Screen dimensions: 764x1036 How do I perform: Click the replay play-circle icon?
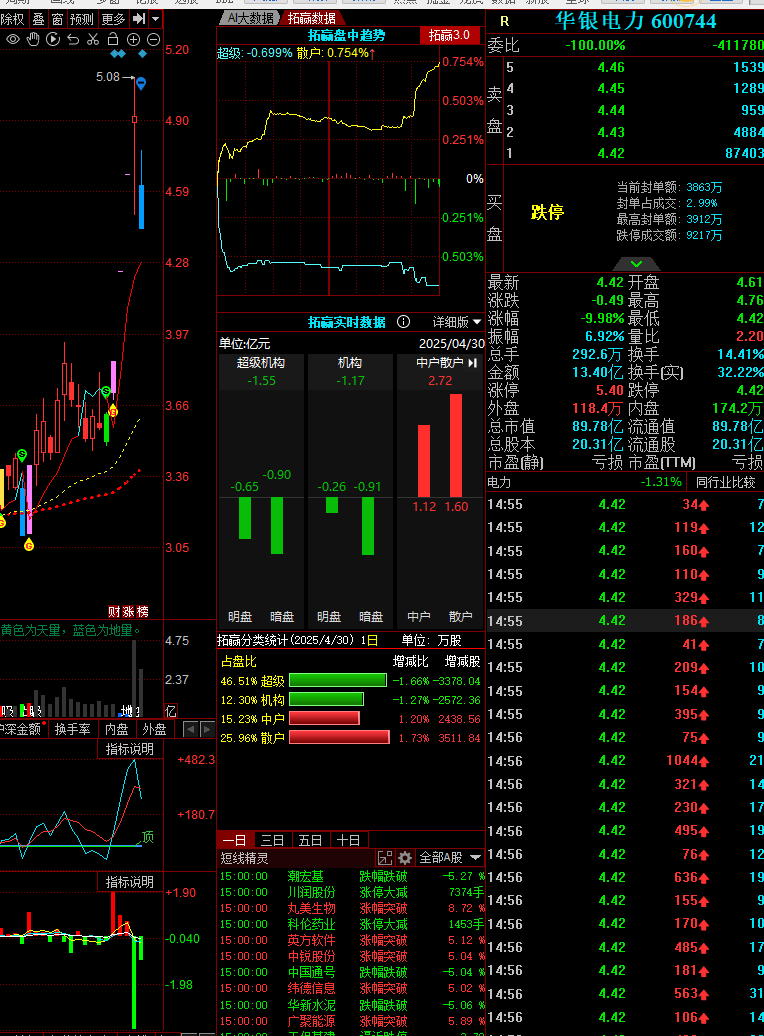pyautogui.click(x=53, y=40)
